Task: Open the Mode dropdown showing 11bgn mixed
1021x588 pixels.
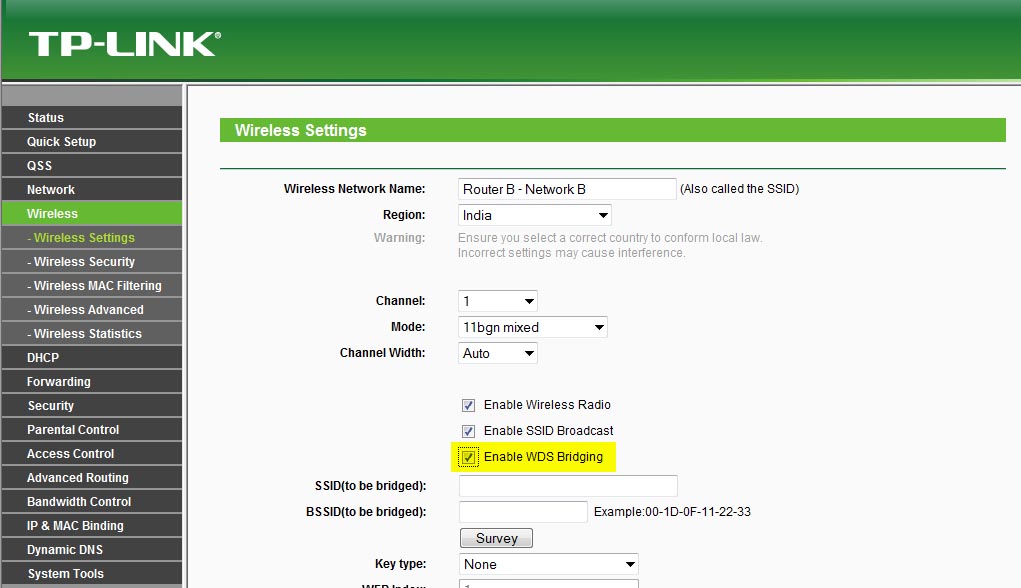Action: [533, 328]
